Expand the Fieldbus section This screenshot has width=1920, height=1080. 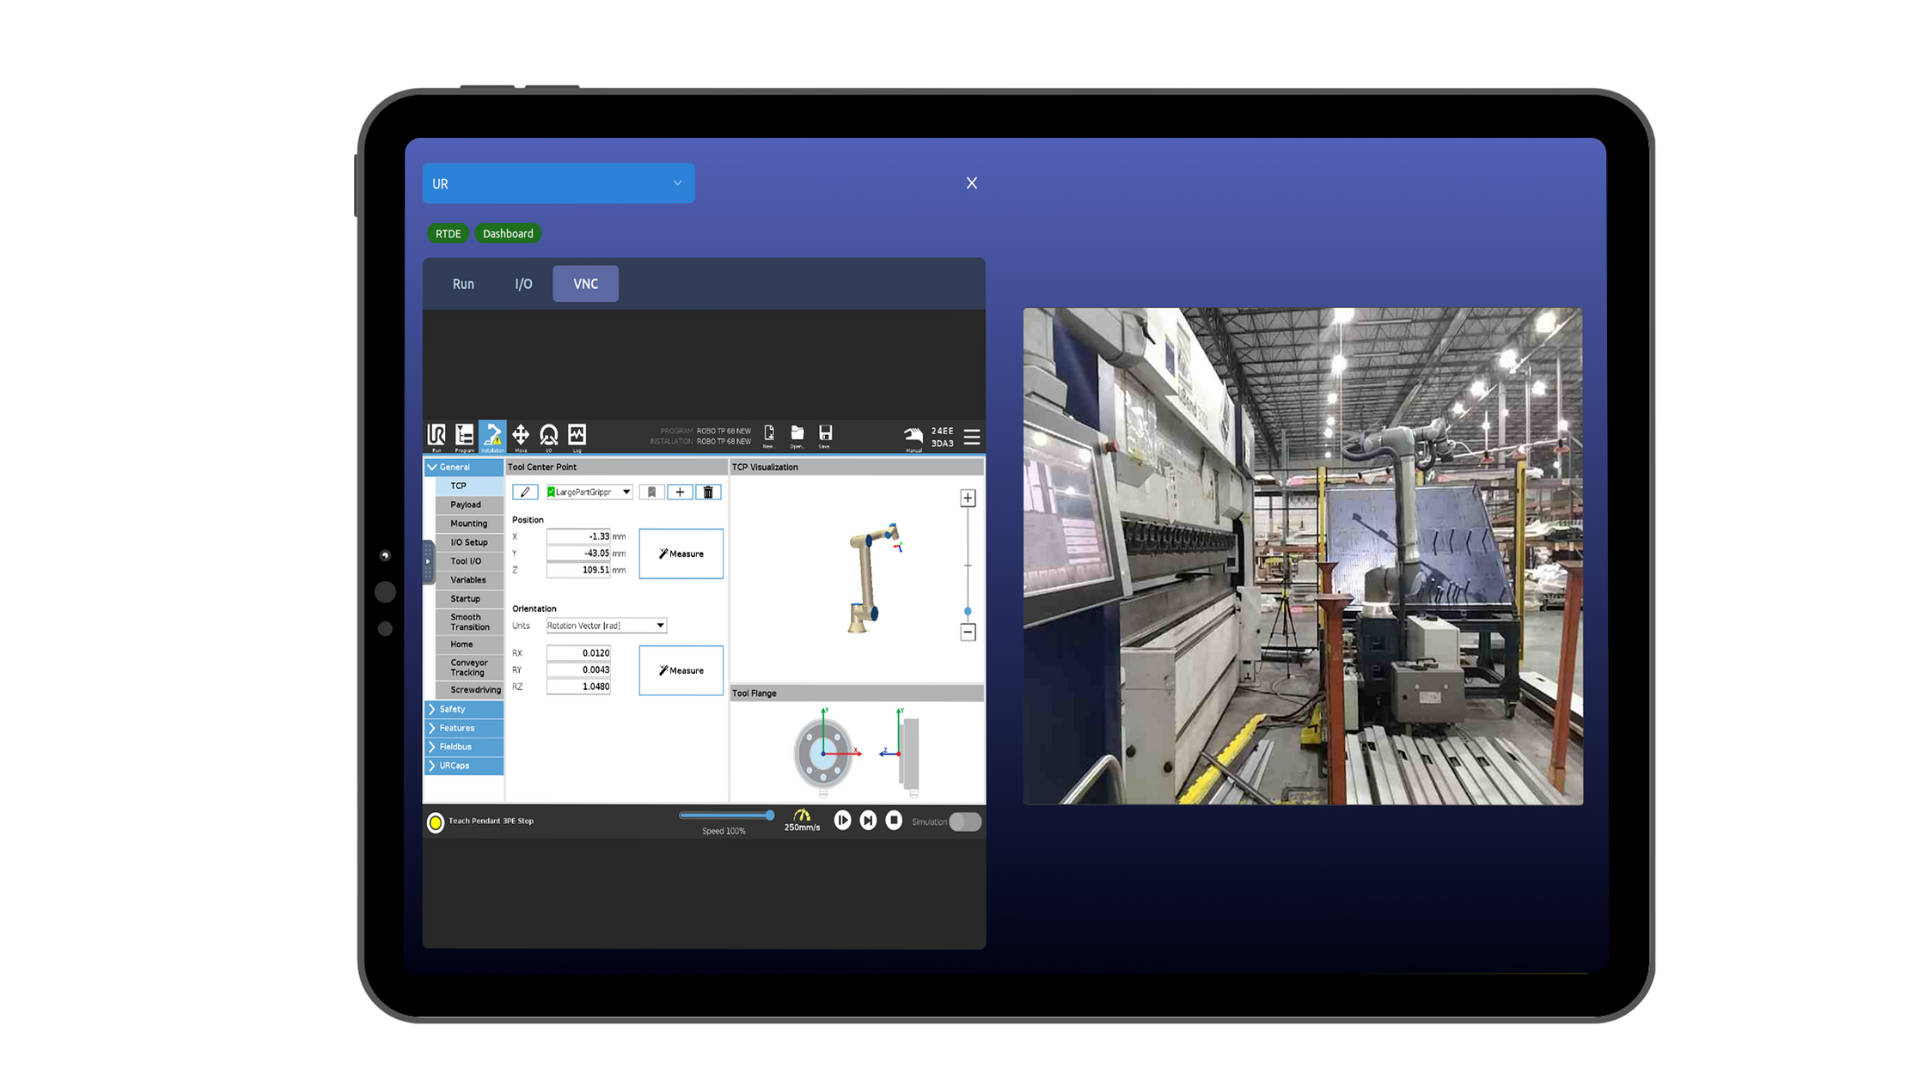464,747
